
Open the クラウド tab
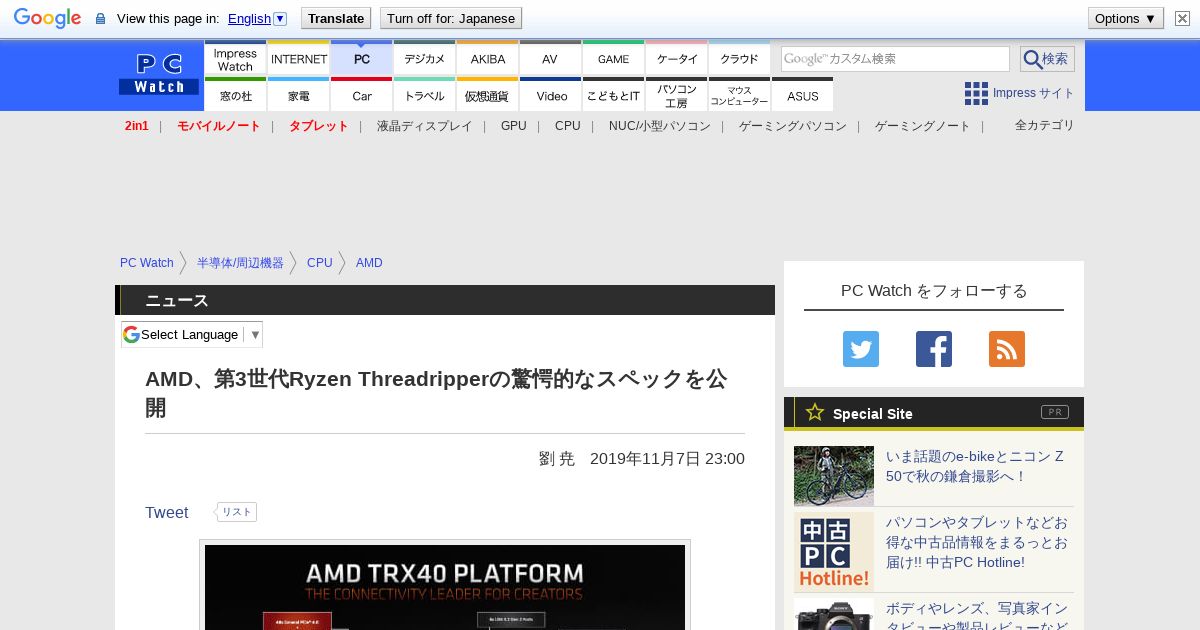740,59
